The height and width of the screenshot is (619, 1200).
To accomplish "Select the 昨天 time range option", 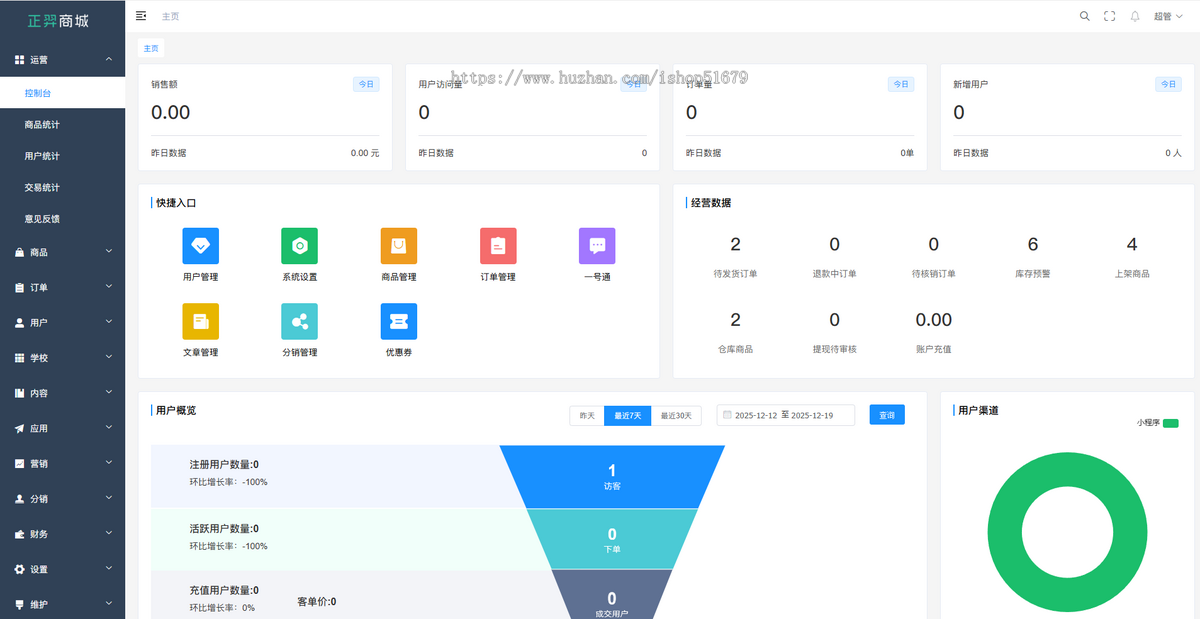I will point(587,415).
